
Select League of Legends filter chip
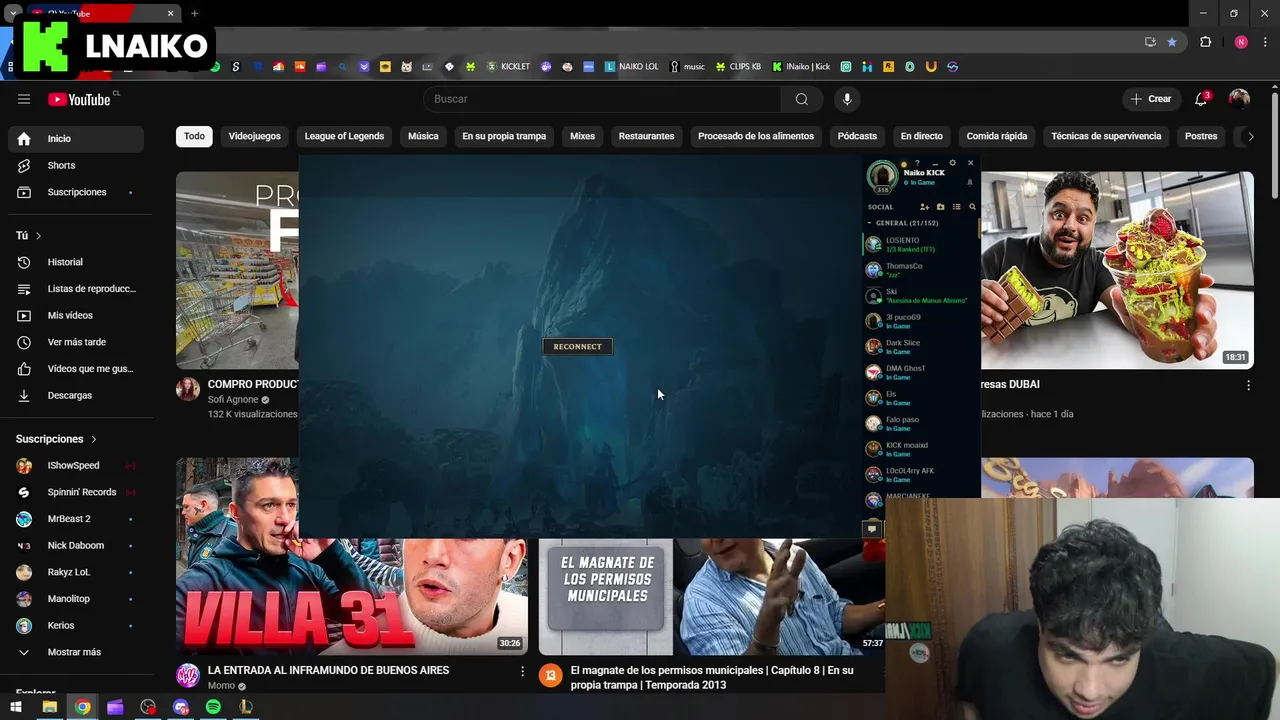(344, 136)
